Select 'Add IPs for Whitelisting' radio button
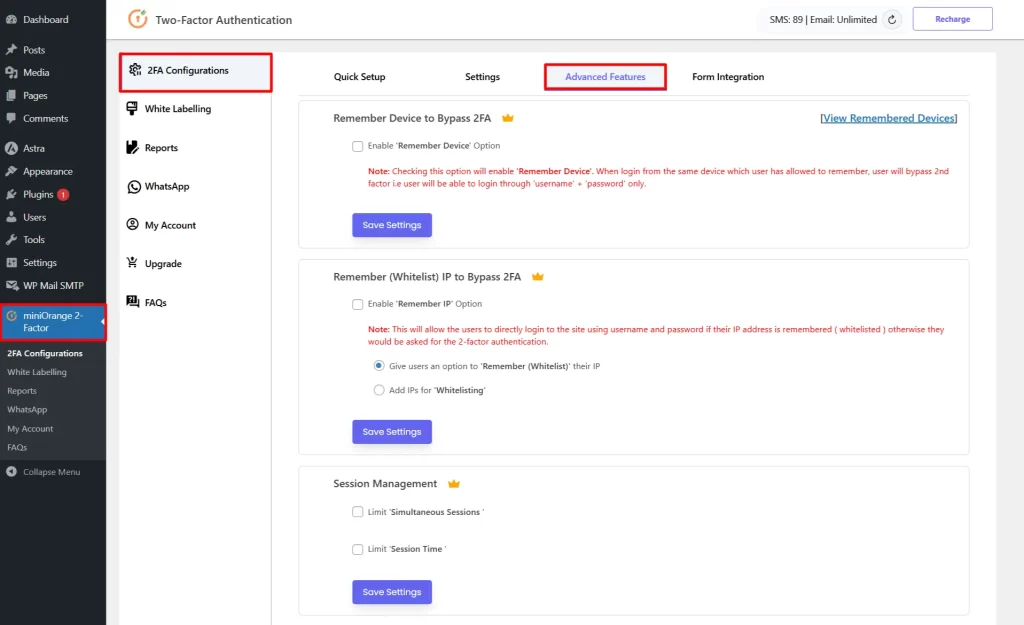Image resolution: width=1024 pixels, height=625 pixels. coord(379,390)
